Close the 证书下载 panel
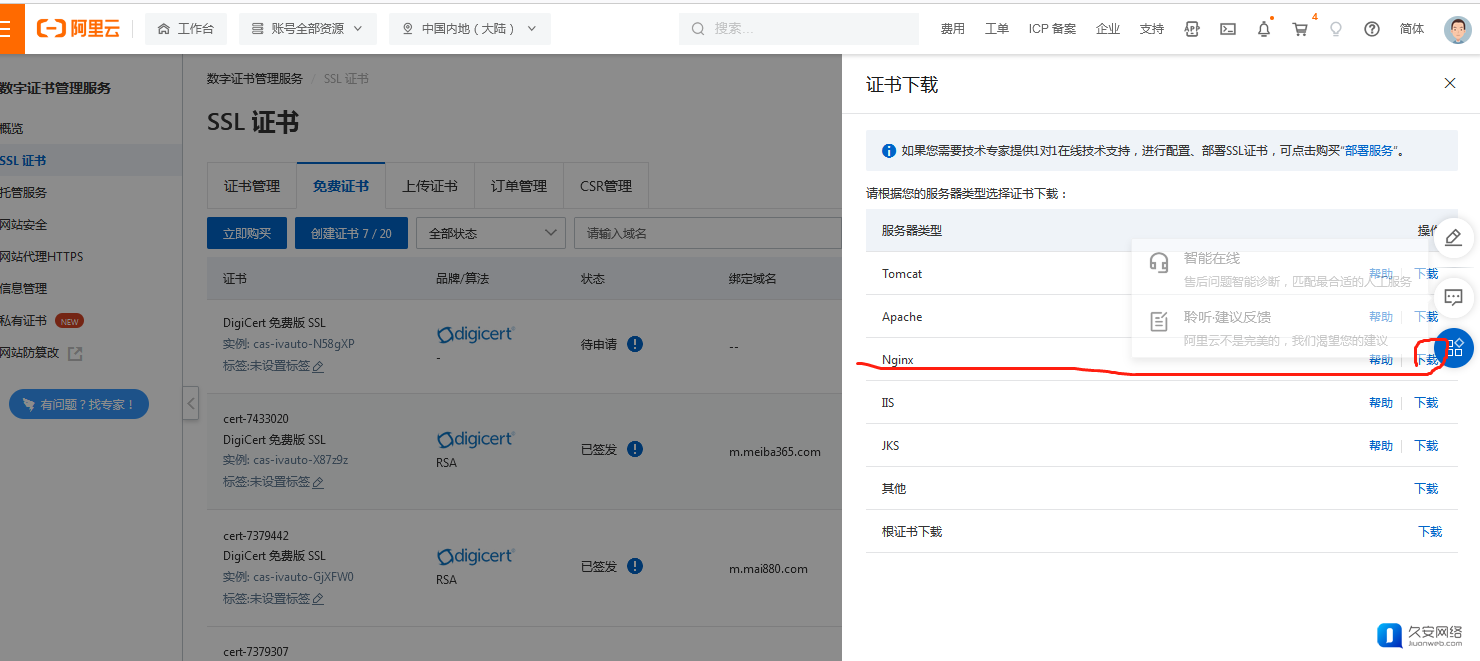The width and height of the screenshot is (1480, 661). click(1450, 83)
